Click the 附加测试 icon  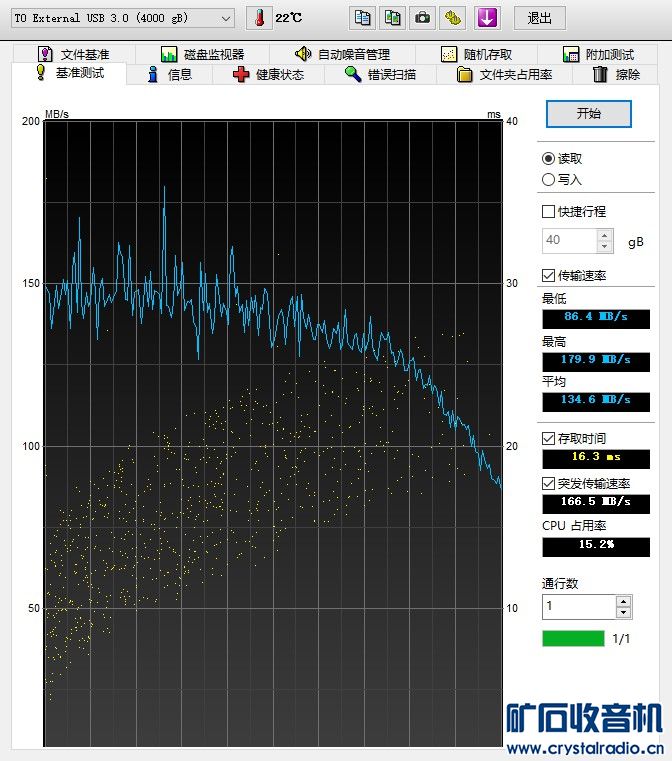tap(571, 54)
